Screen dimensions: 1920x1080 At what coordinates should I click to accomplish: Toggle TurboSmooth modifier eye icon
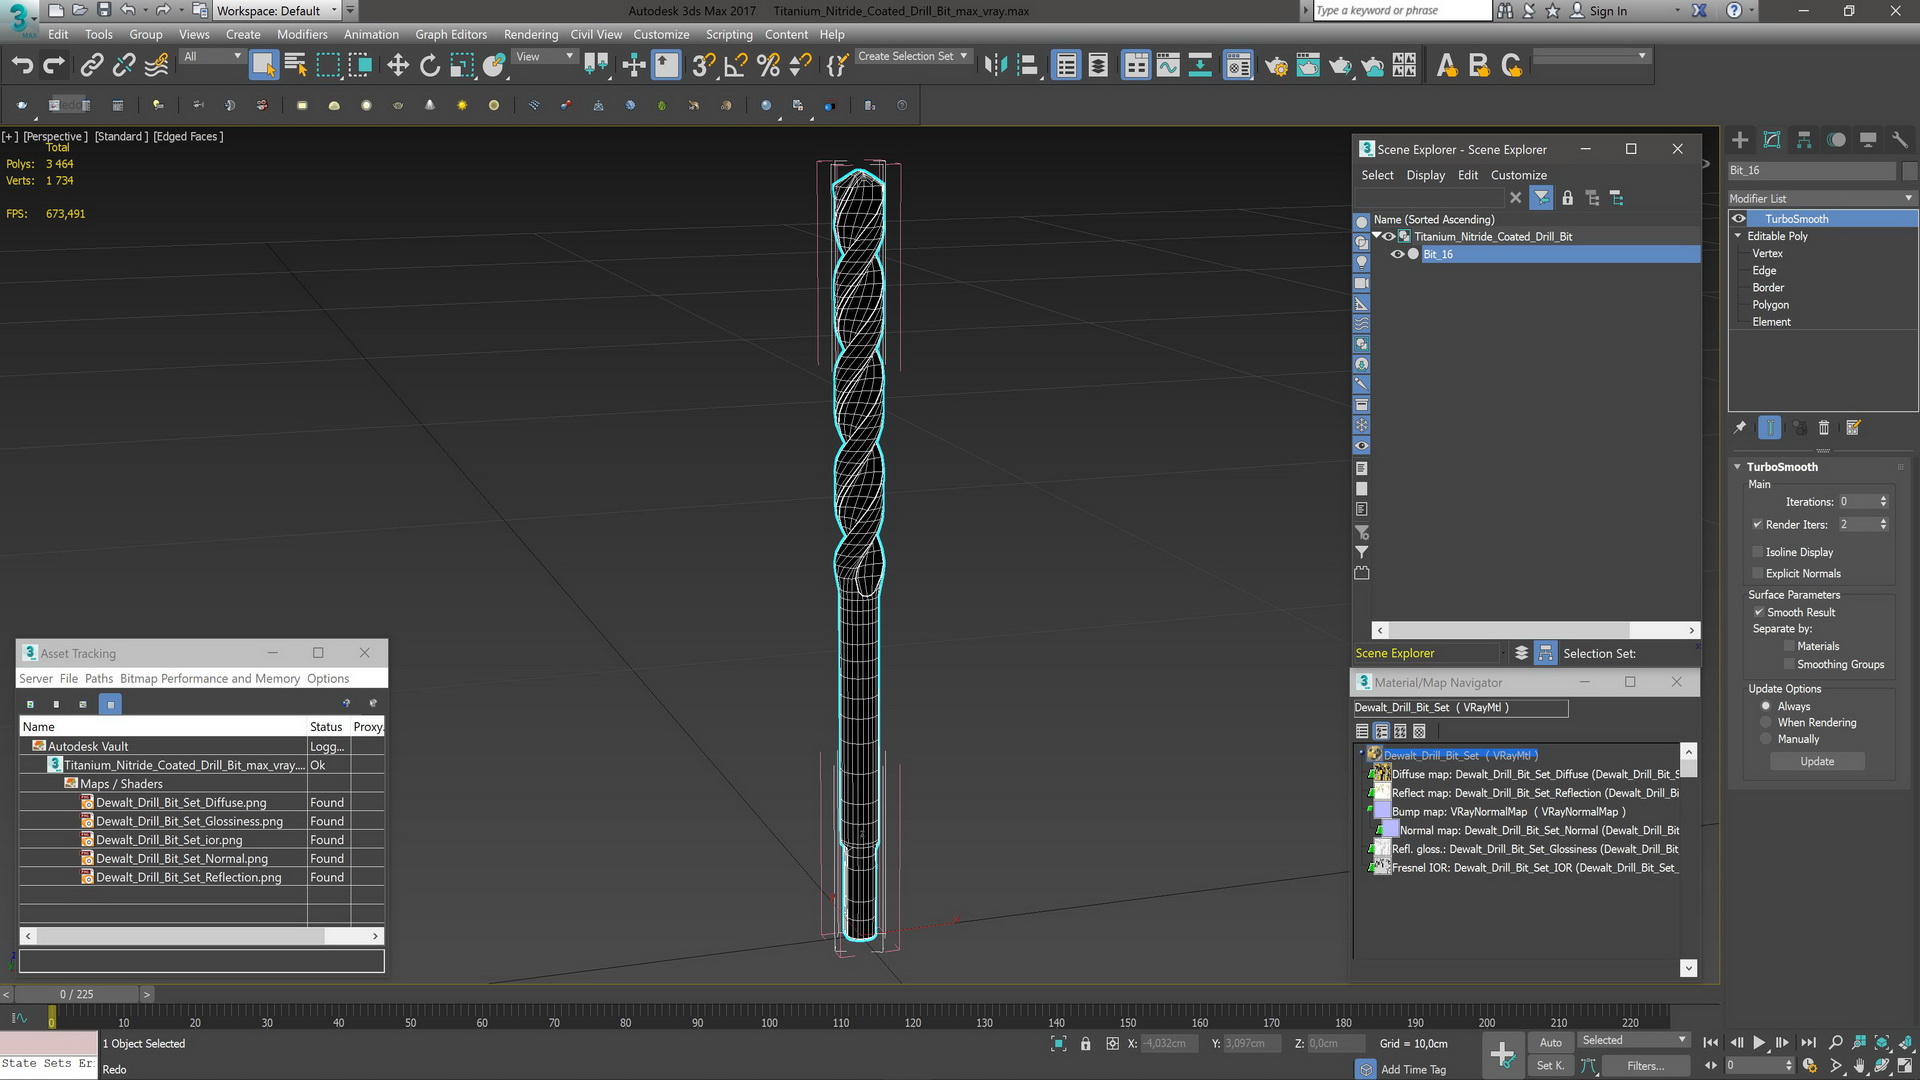tap(1739, 219)
